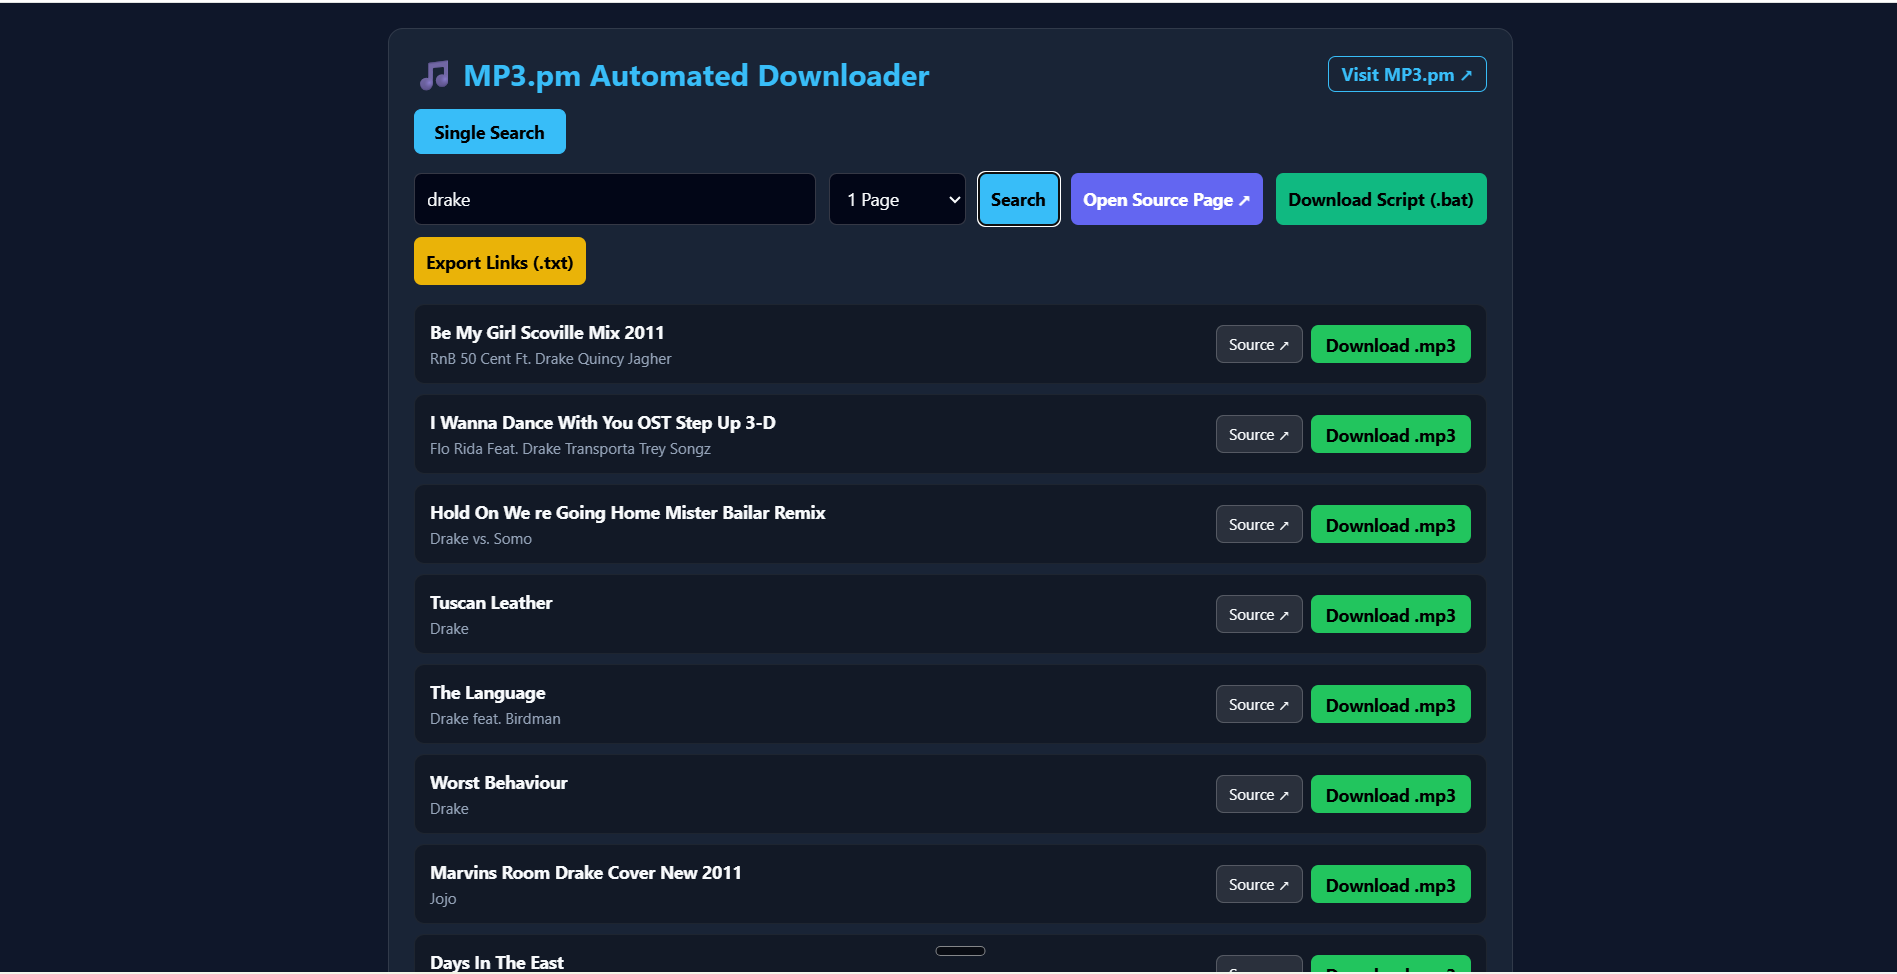Click Download Script (.bat) button
Screen dimensions: 1897x974
click(1380, 199)
